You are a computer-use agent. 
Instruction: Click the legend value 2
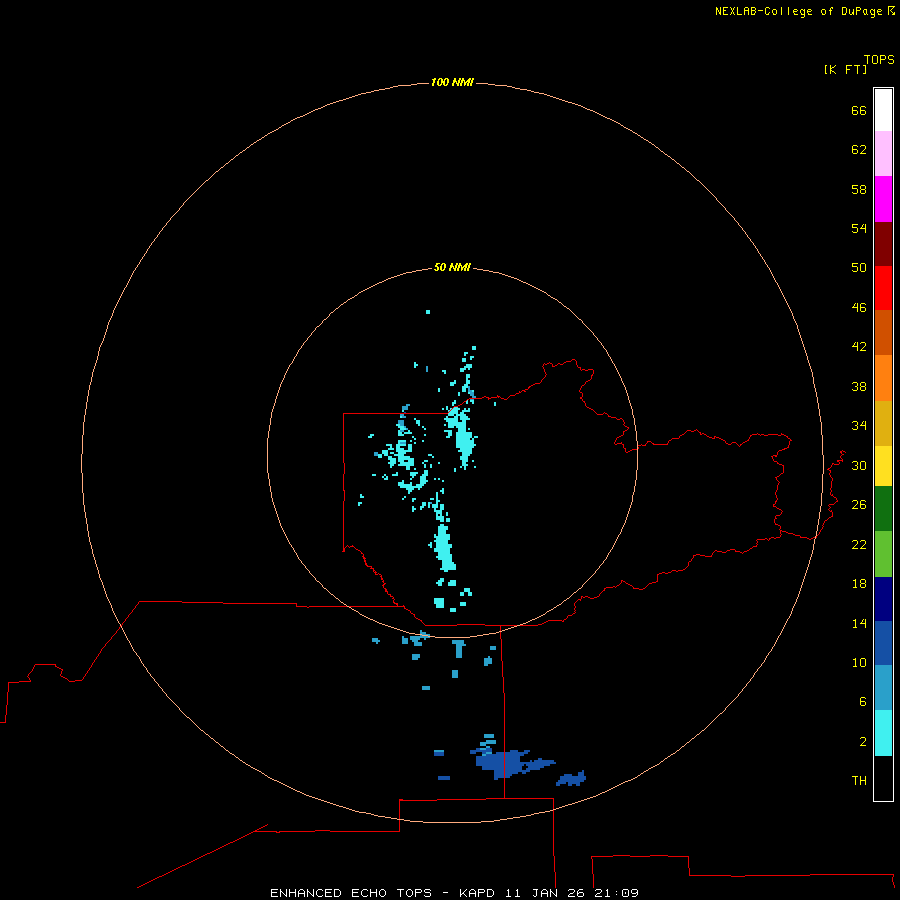(x=863, y=741)
